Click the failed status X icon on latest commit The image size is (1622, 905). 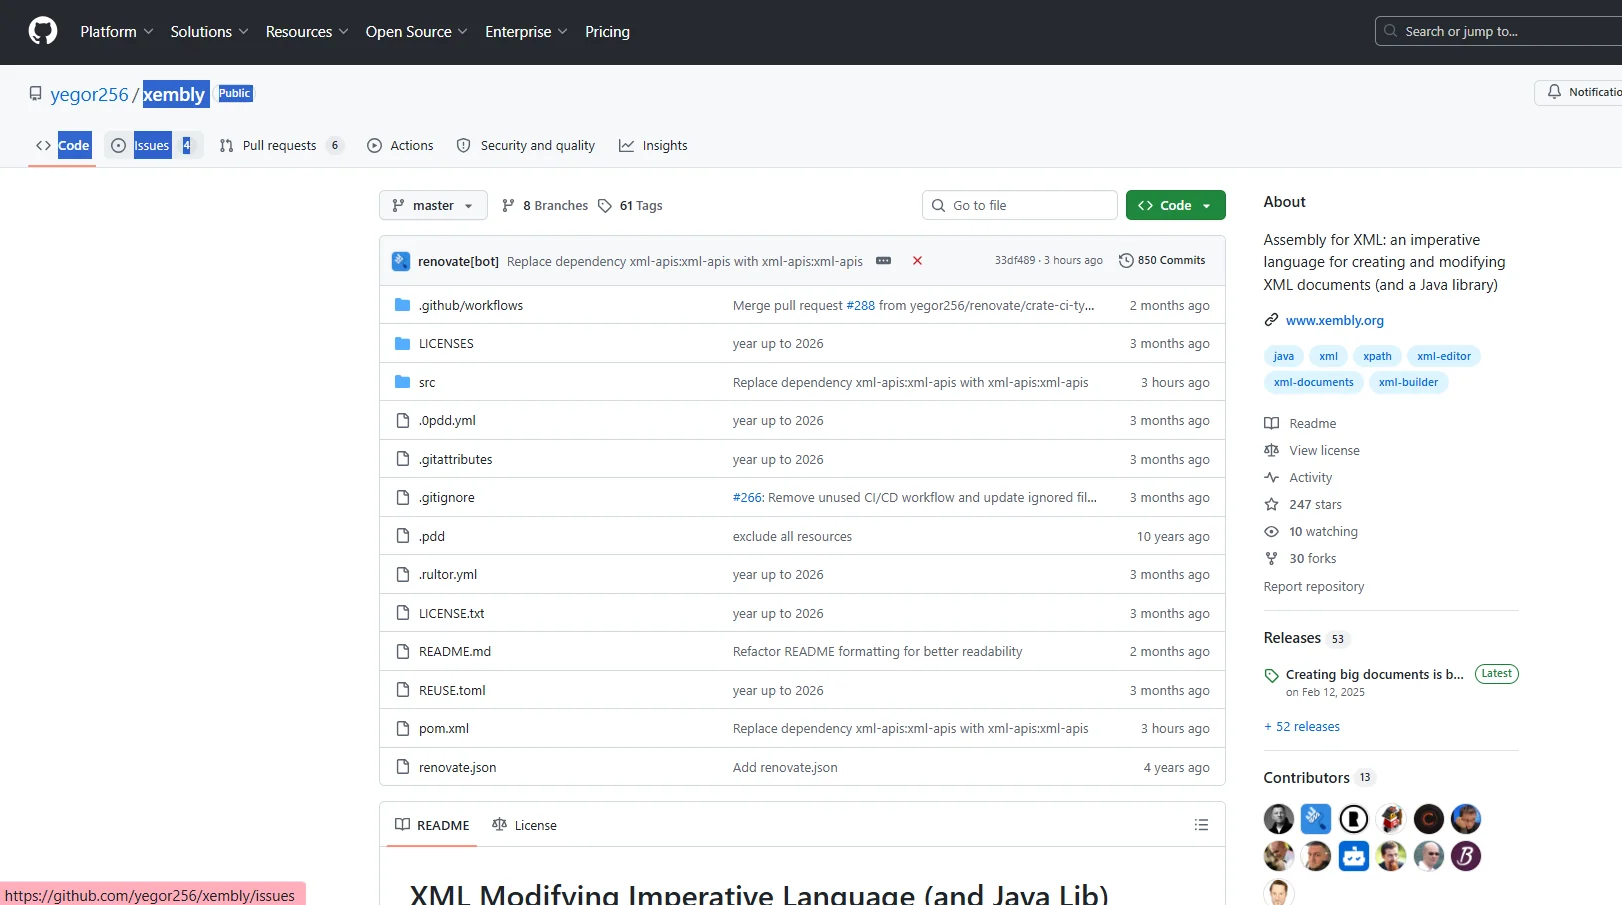(x=917, y=261)
